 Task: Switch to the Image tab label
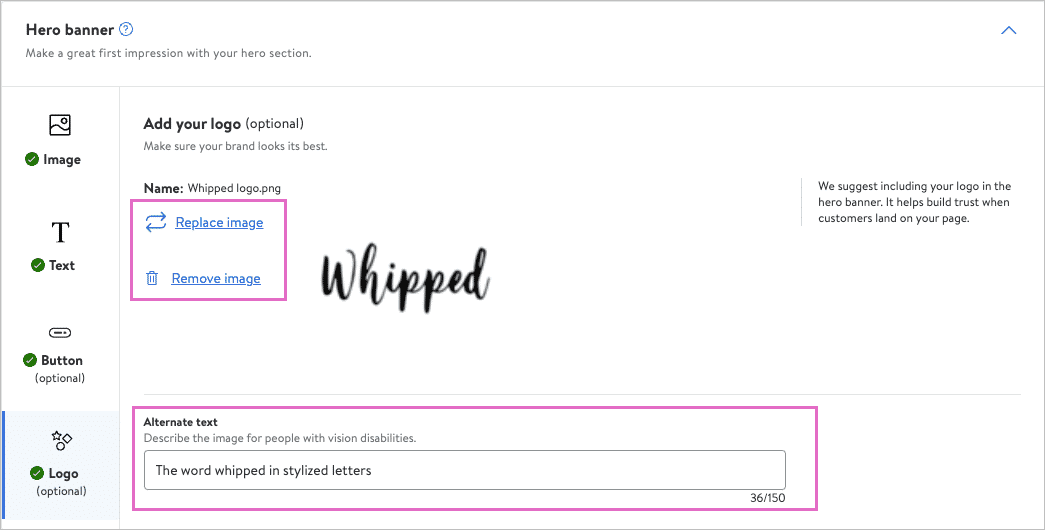tap(62, 159)
